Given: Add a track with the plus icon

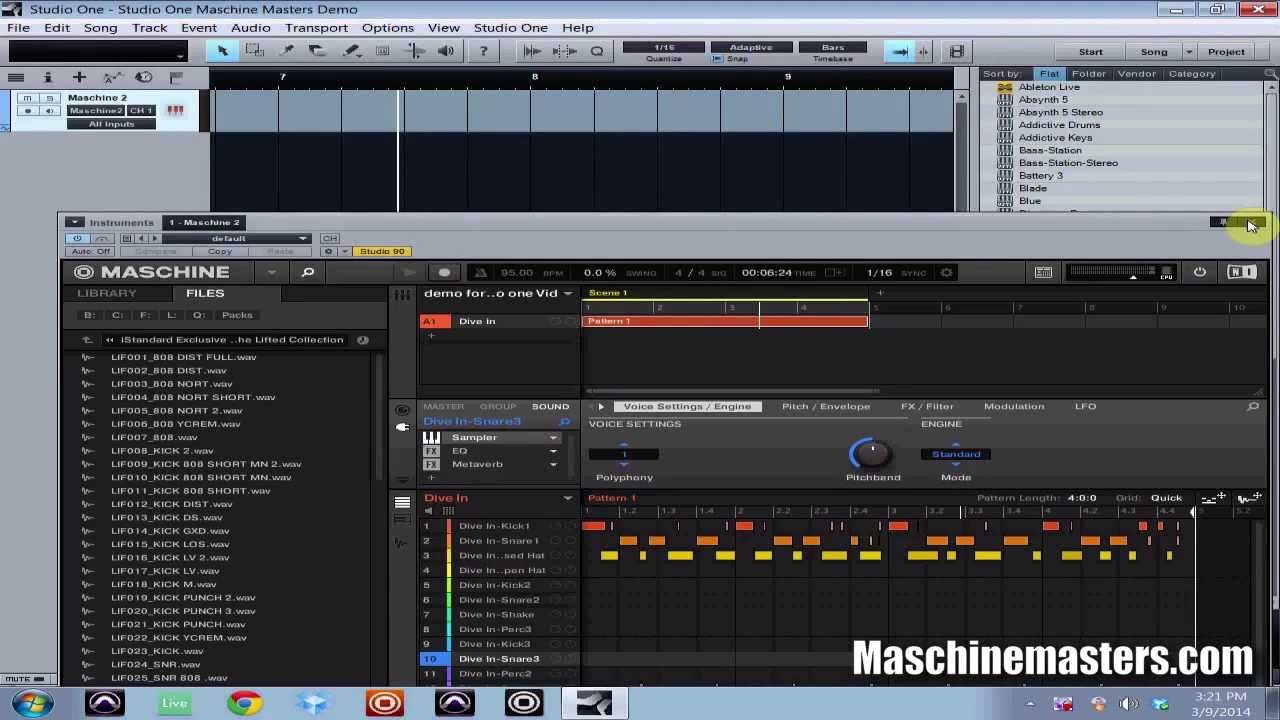Looking at the screenshot, I should click(79, 77).
